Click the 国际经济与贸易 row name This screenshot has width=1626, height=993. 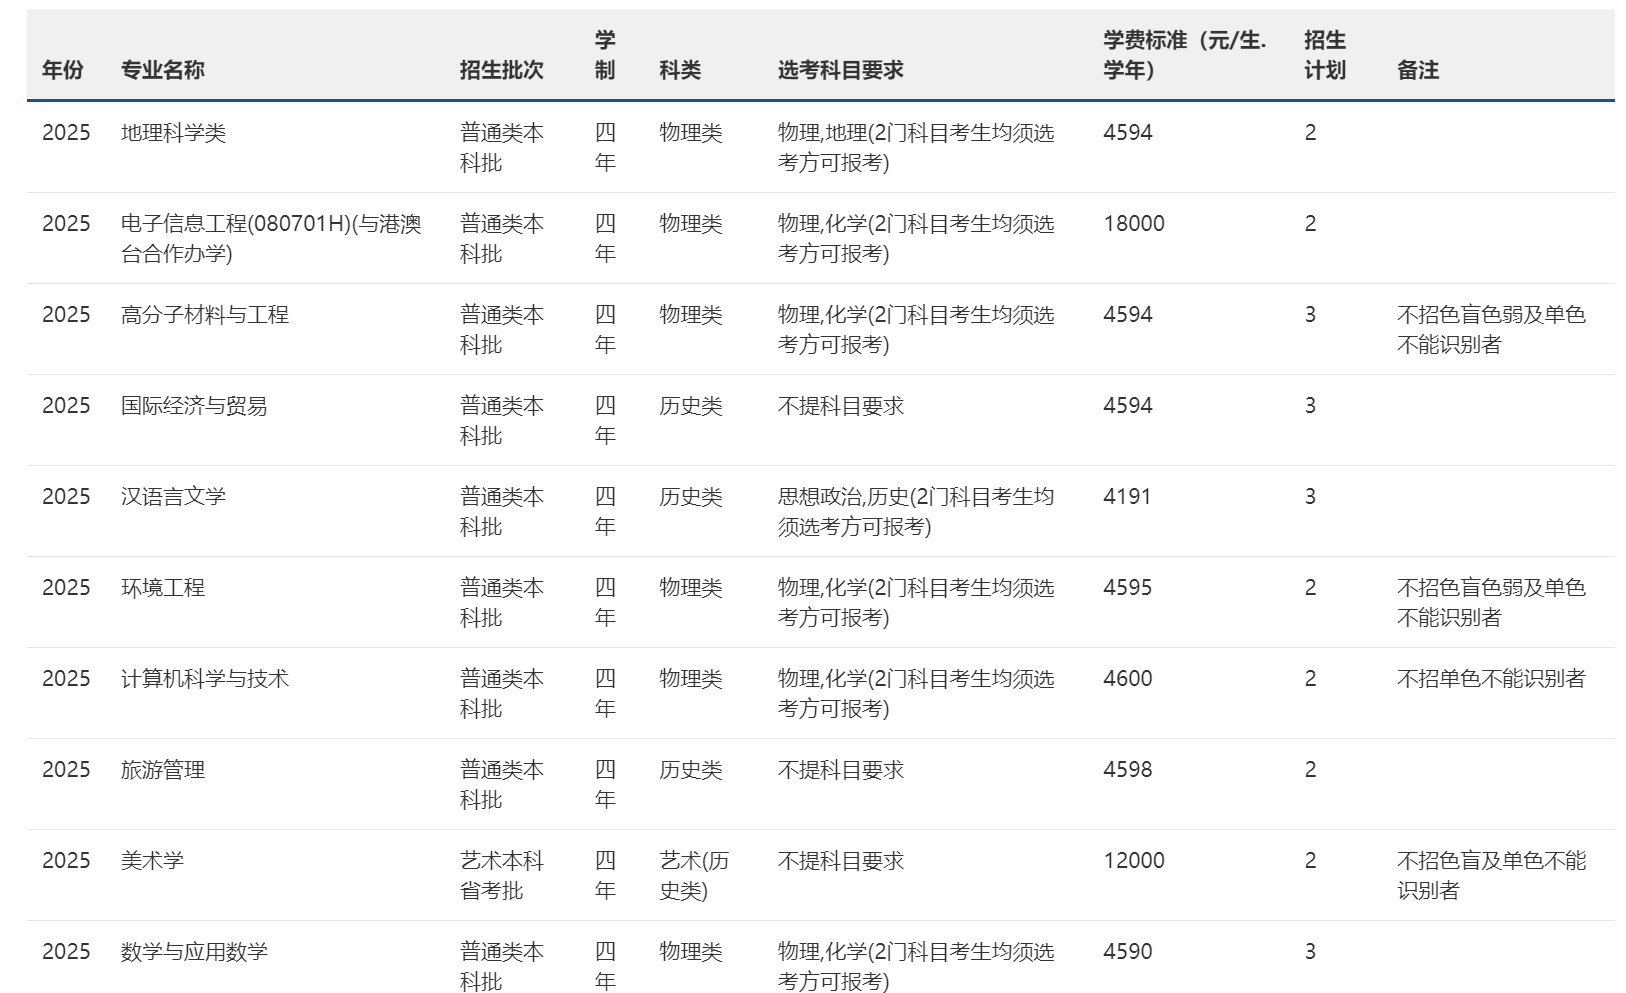pyautogui.click(x=193, y=406)
